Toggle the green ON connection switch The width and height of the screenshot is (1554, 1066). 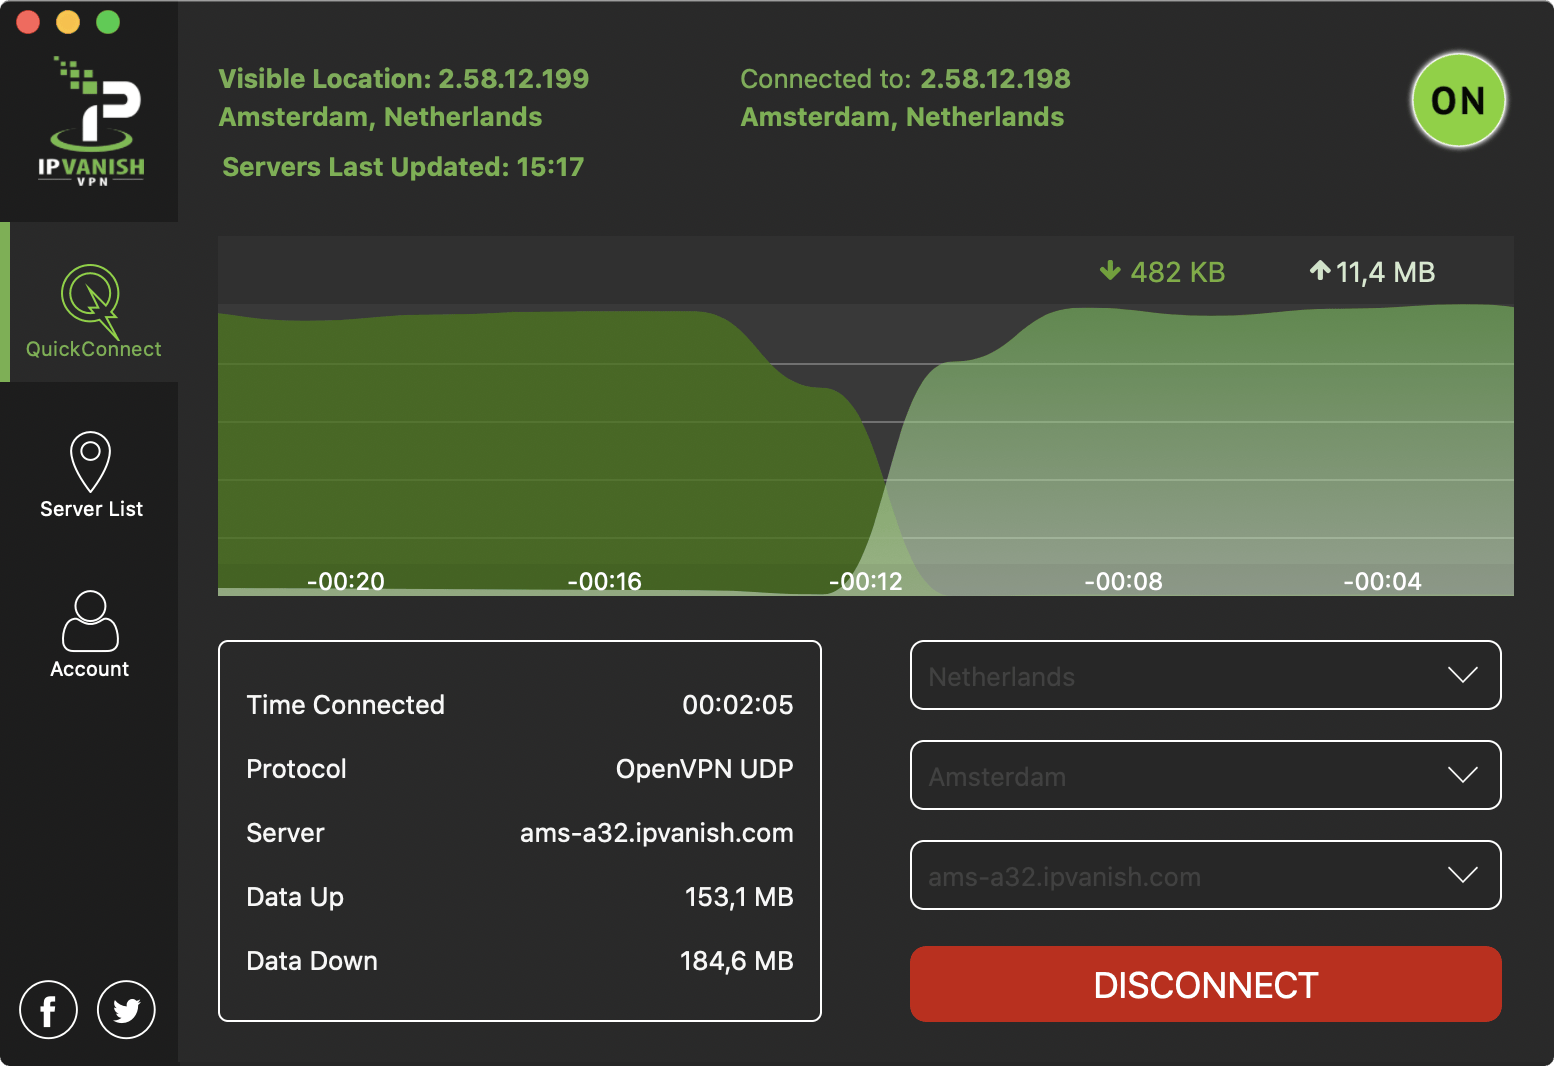click(1458, 100)
